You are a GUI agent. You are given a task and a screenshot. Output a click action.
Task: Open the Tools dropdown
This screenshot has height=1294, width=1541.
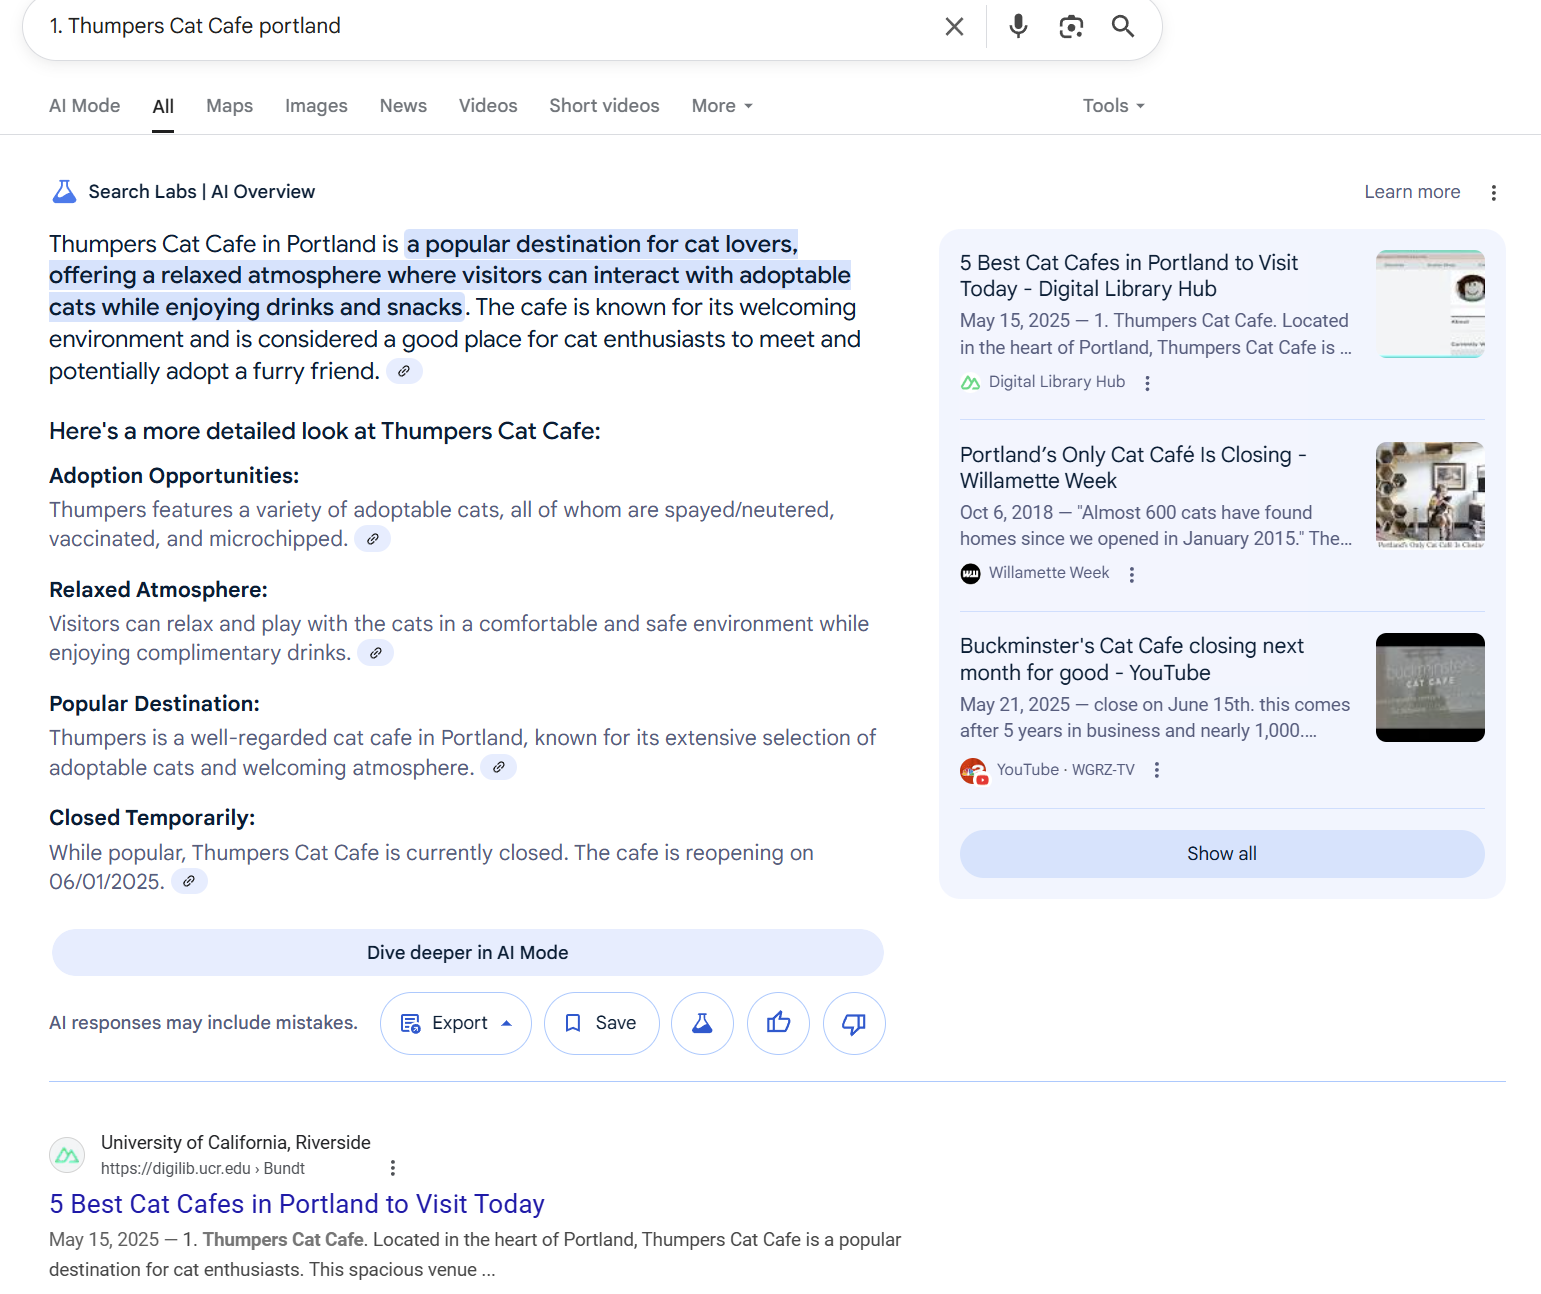pyautogui.click(x=1113, y=106)
